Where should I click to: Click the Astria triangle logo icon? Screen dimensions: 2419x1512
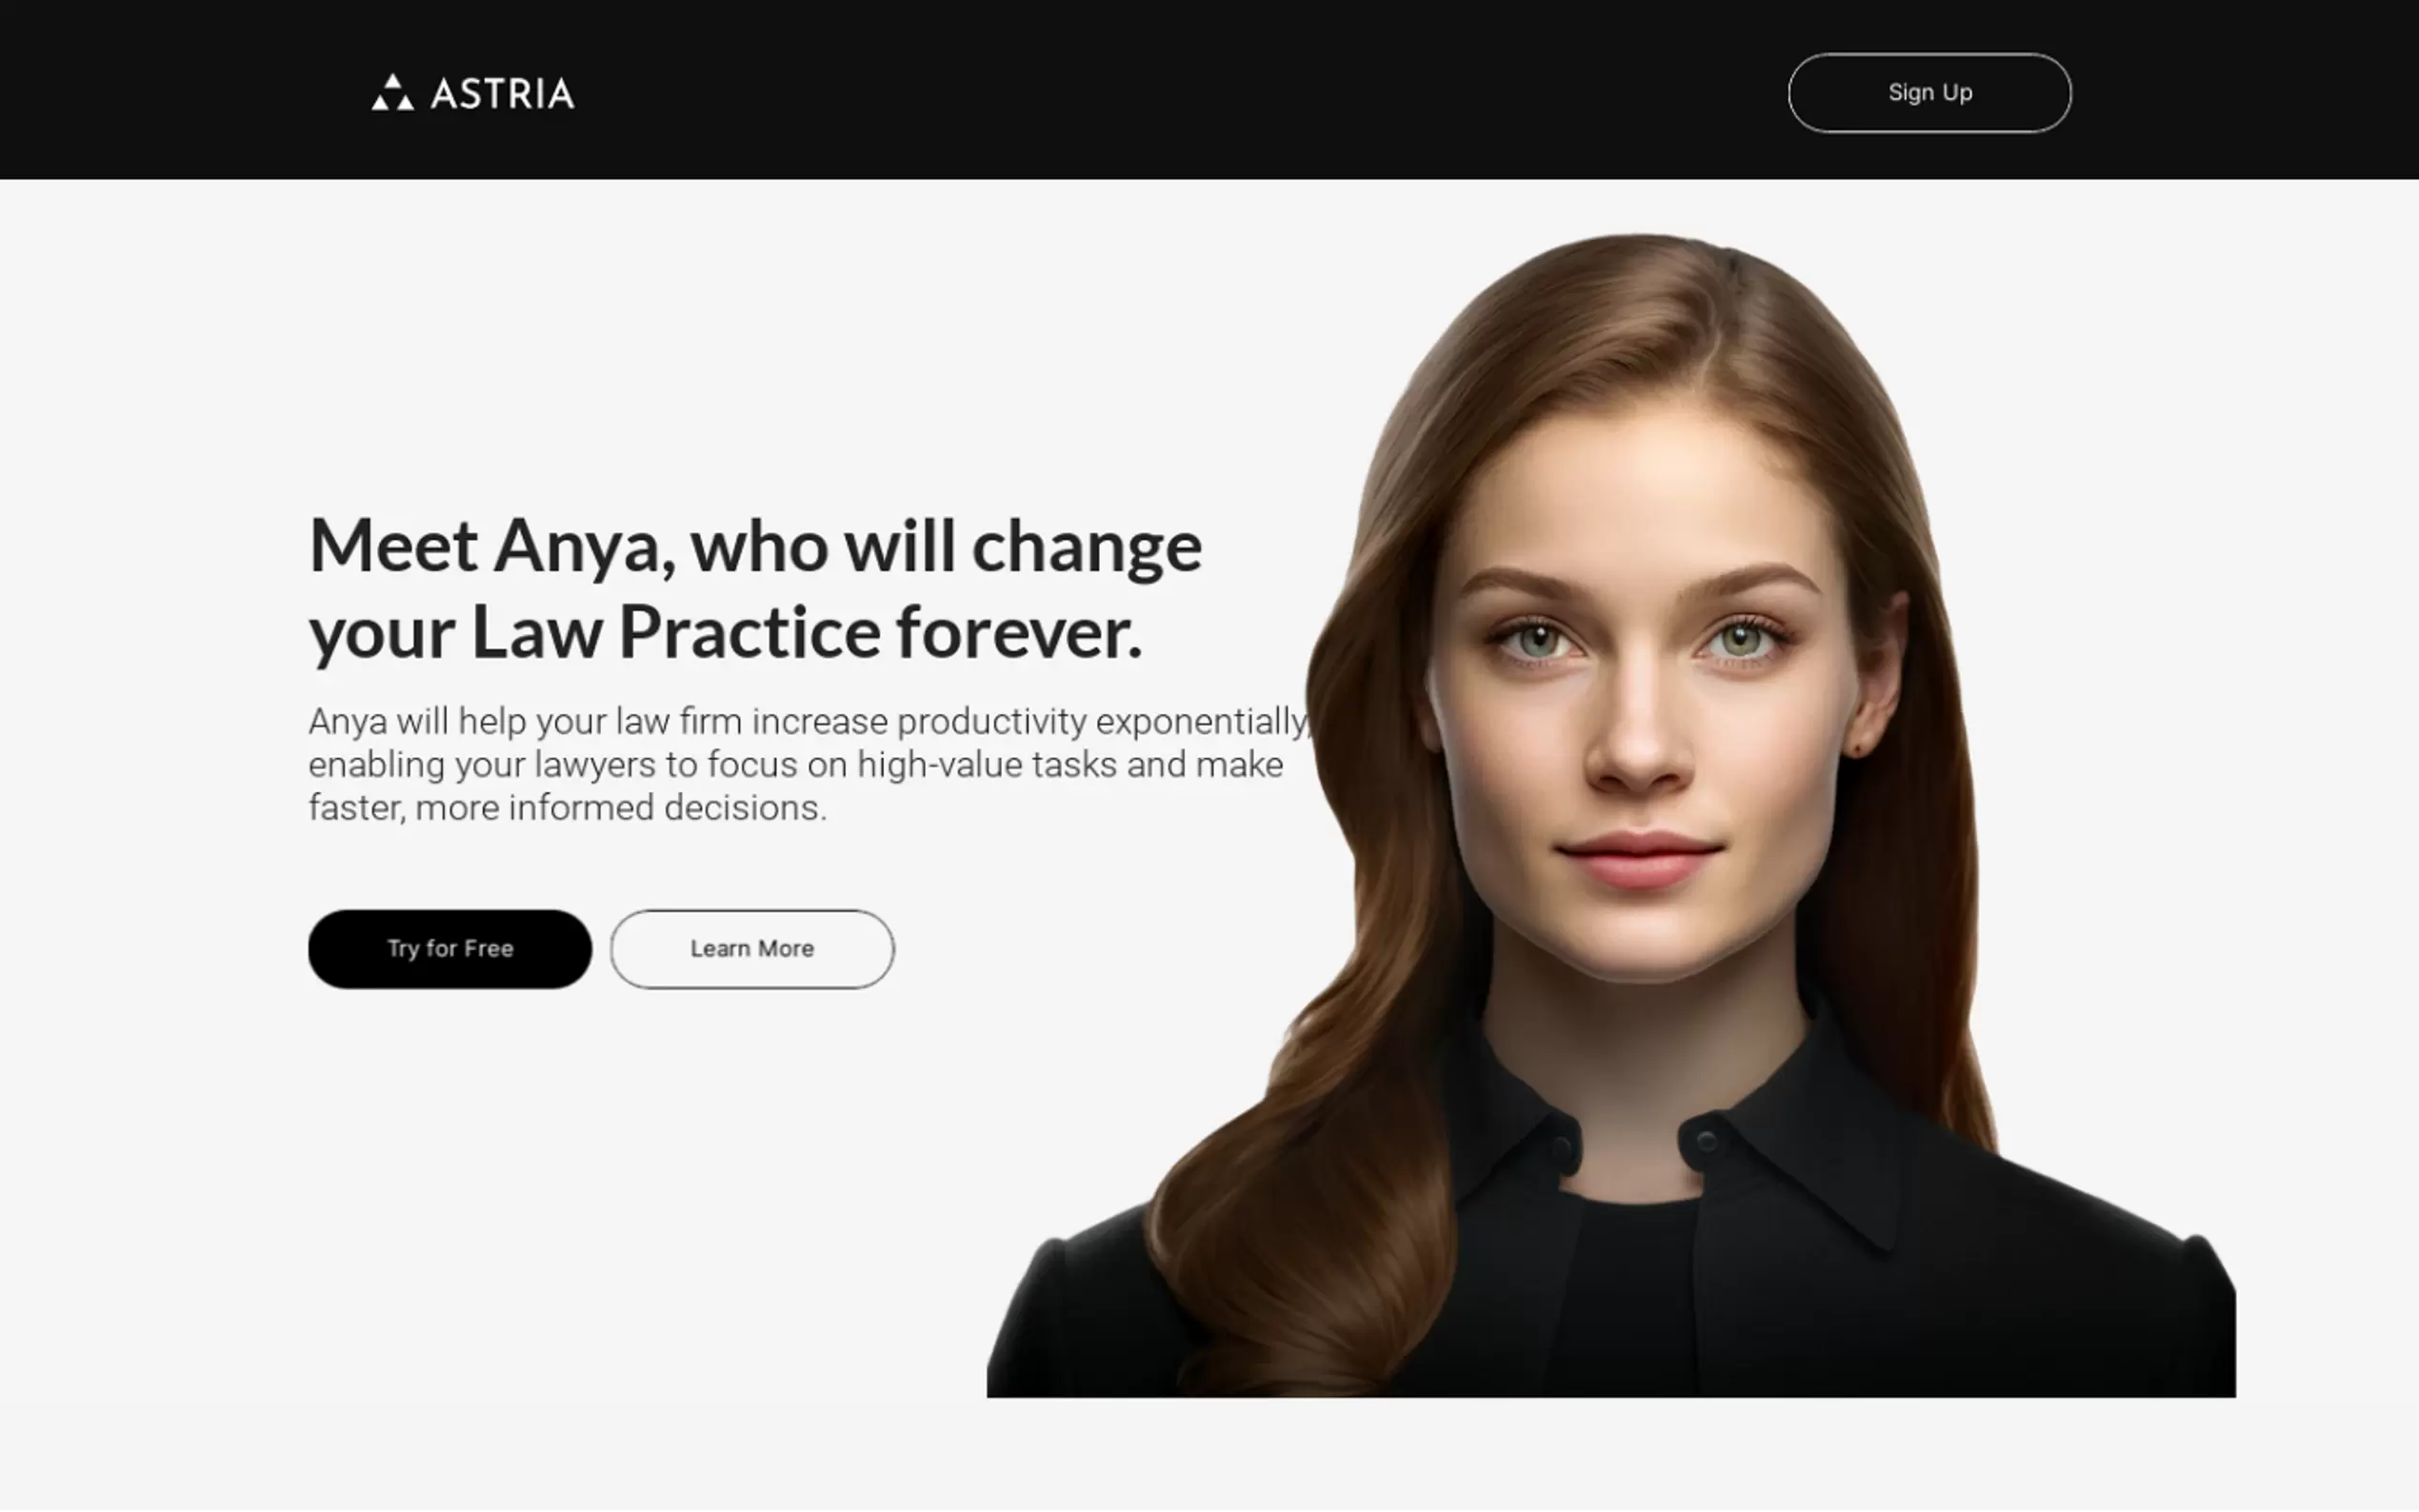pyautogui.click(x=392, y=92)
